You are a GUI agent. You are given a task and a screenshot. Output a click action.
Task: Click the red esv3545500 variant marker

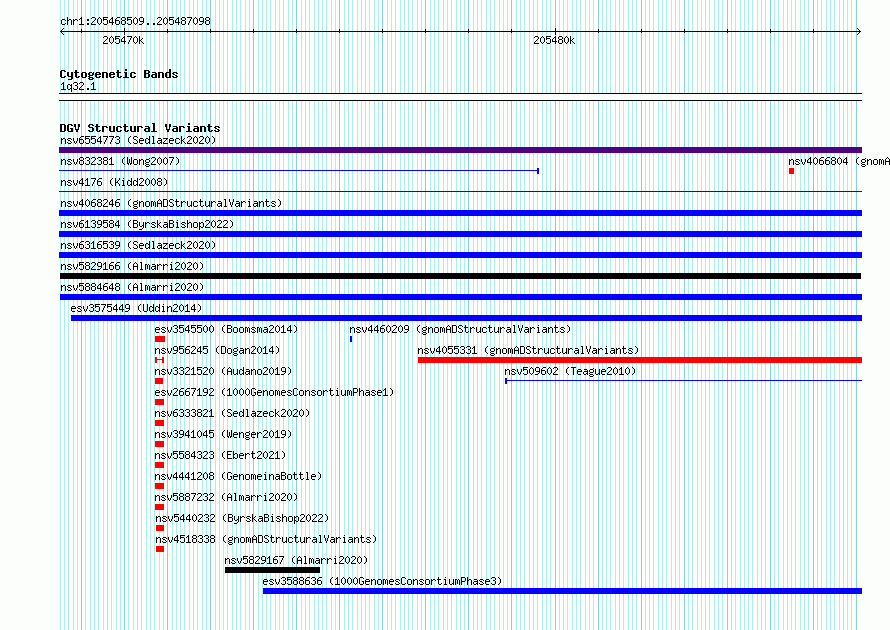[160, 339]
